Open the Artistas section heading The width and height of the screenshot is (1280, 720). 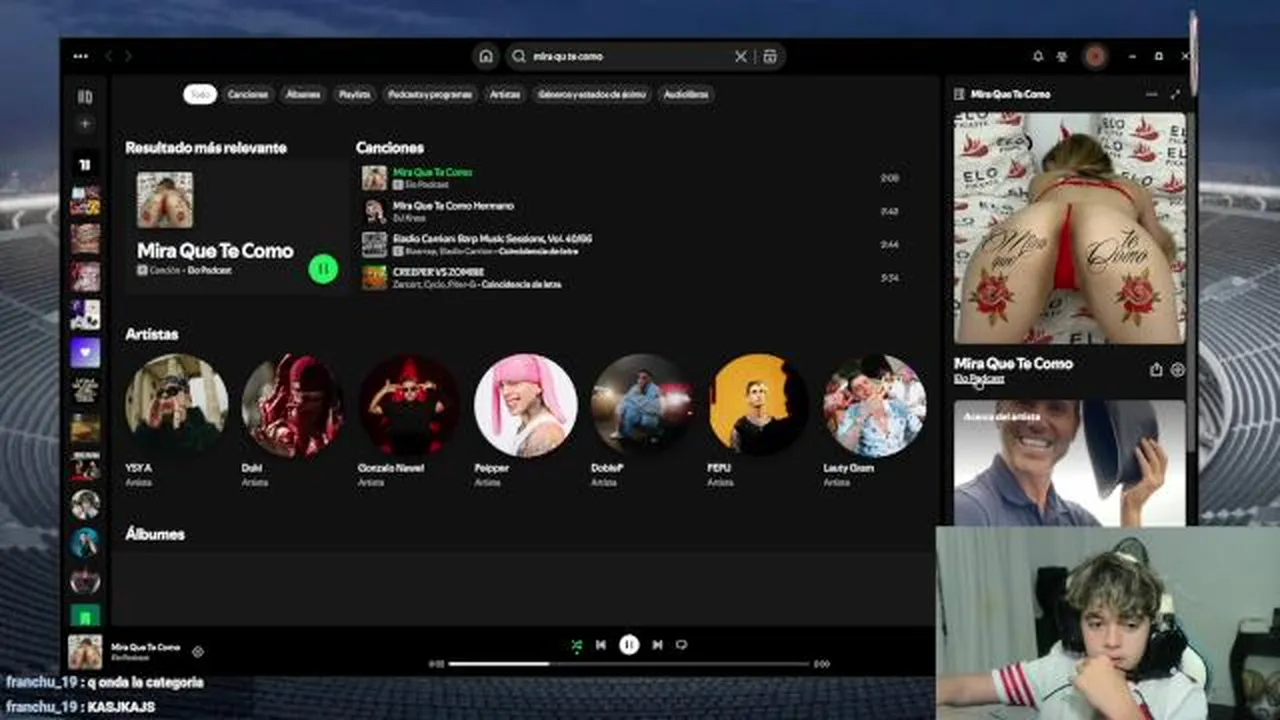152,334
